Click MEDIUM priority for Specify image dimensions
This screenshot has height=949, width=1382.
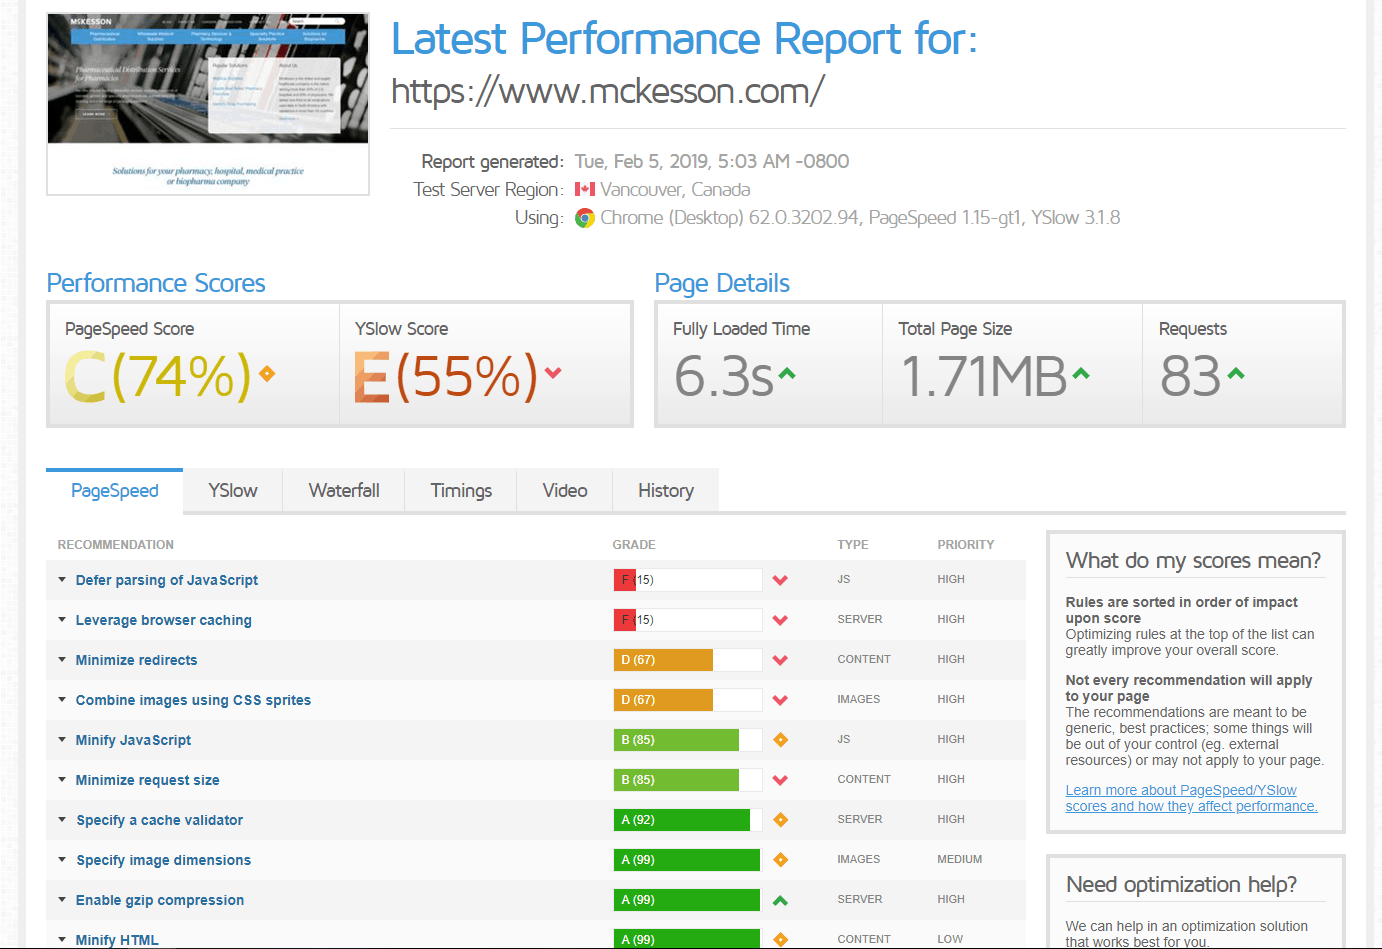pyautogui.click(x=960, y=859)
